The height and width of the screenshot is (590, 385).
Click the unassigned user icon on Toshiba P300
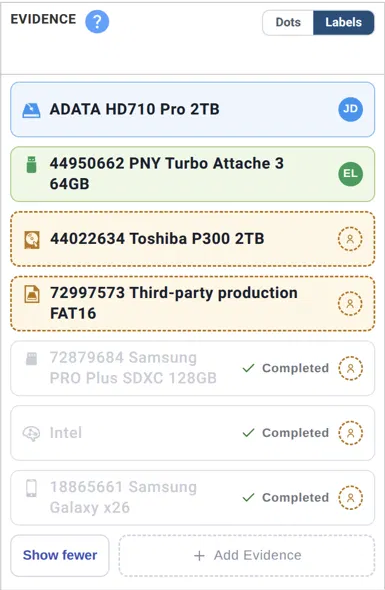350,239
